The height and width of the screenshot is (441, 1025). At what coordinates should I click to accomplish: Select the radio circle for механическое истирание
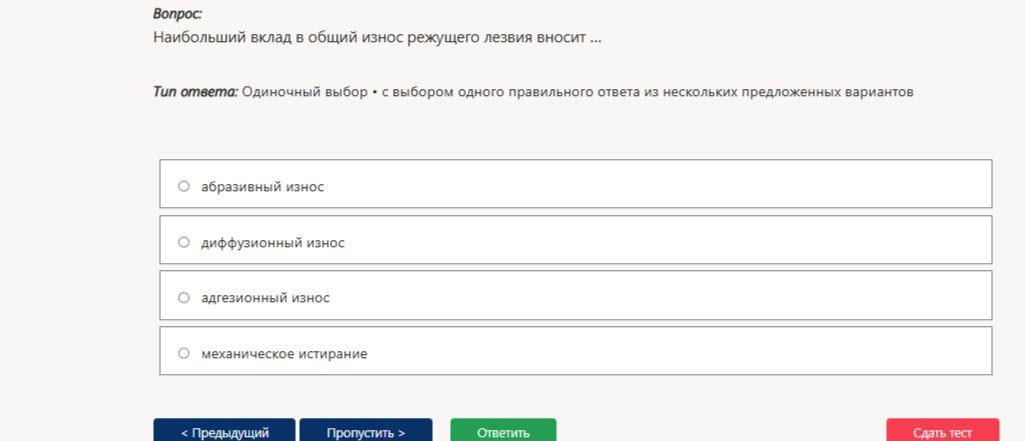[x=184, y=353]
